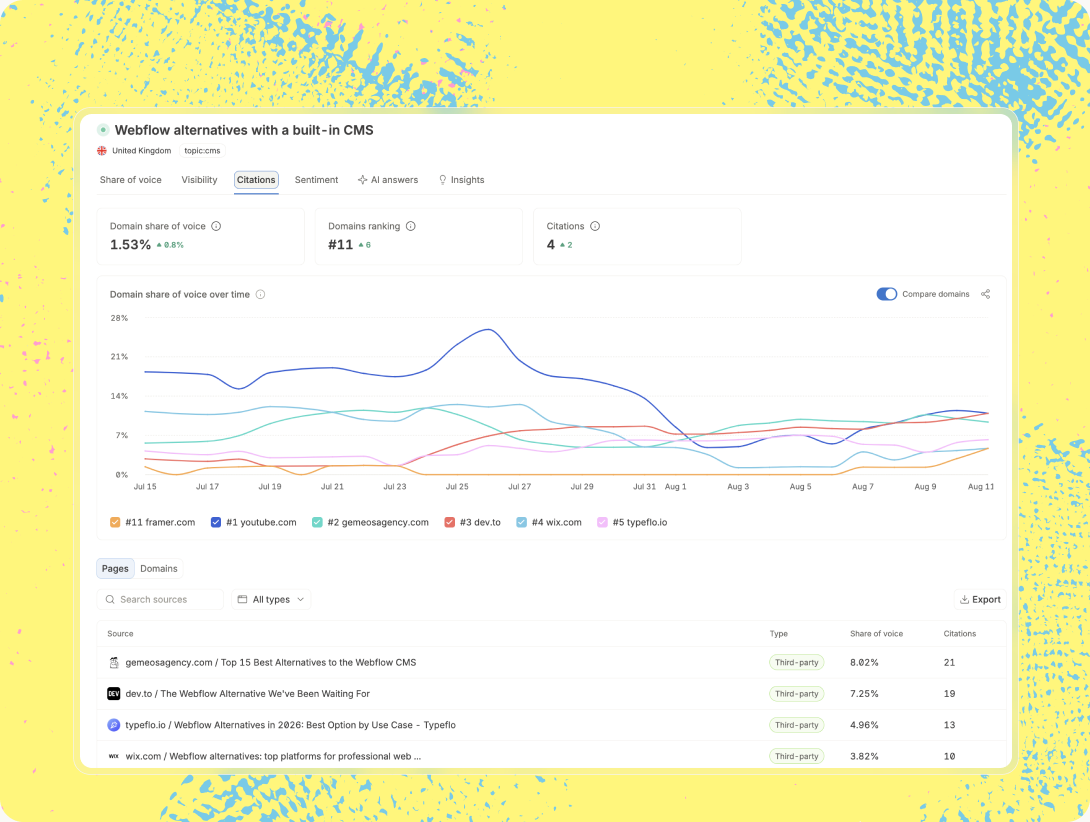
Task: Uncheck the #4 wix.com legend checkbox
Action: (522, 522)
